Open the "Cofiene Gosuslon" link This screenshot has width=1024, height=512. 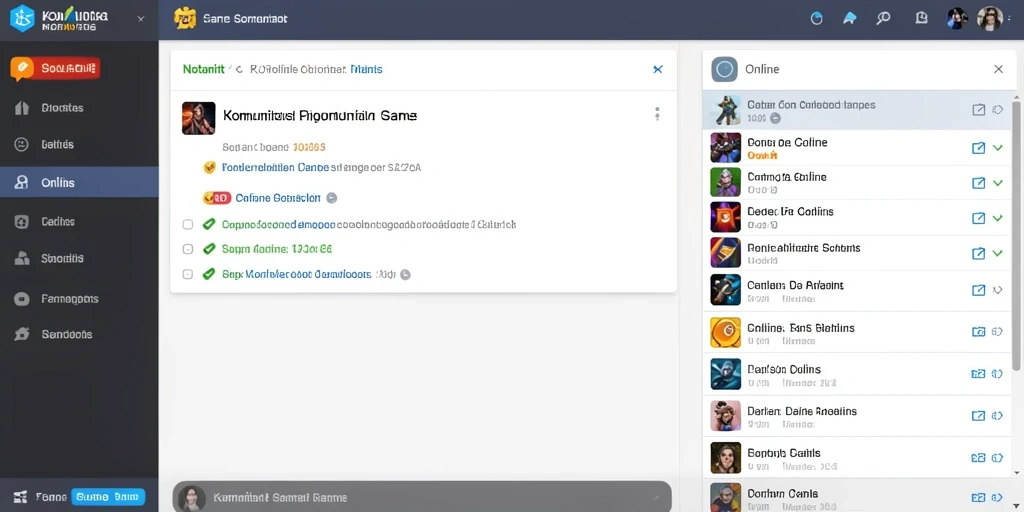coord(278,197)
